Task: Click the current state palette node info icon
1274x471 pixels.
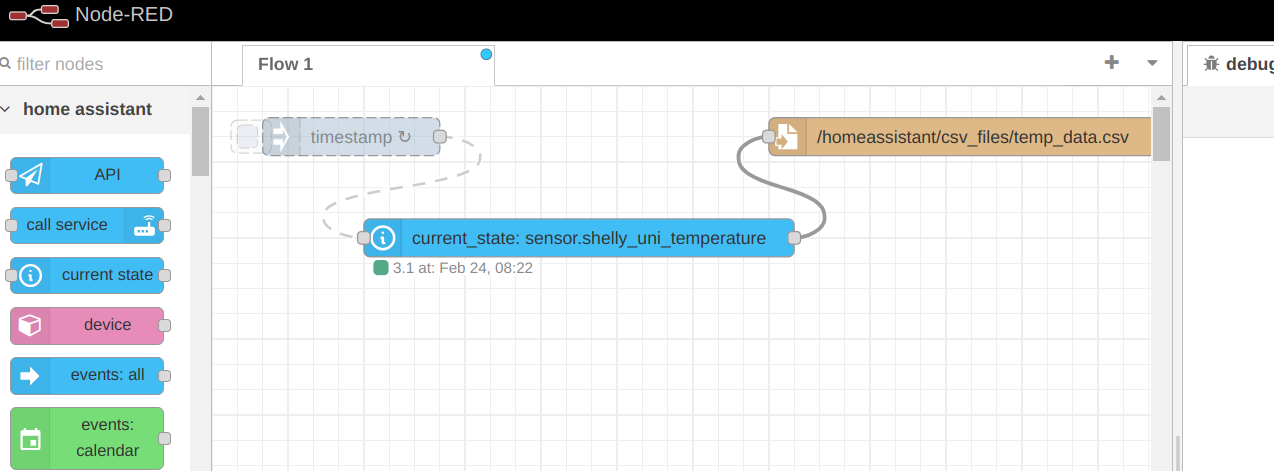Action: click(31, 275)
